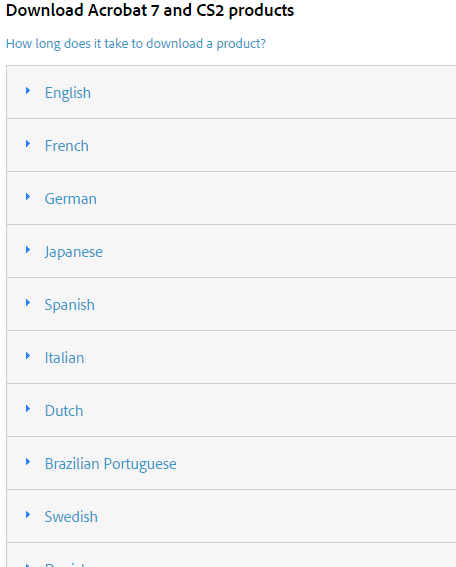Choose the Brazilian Portuguese label

click(110, 464)
